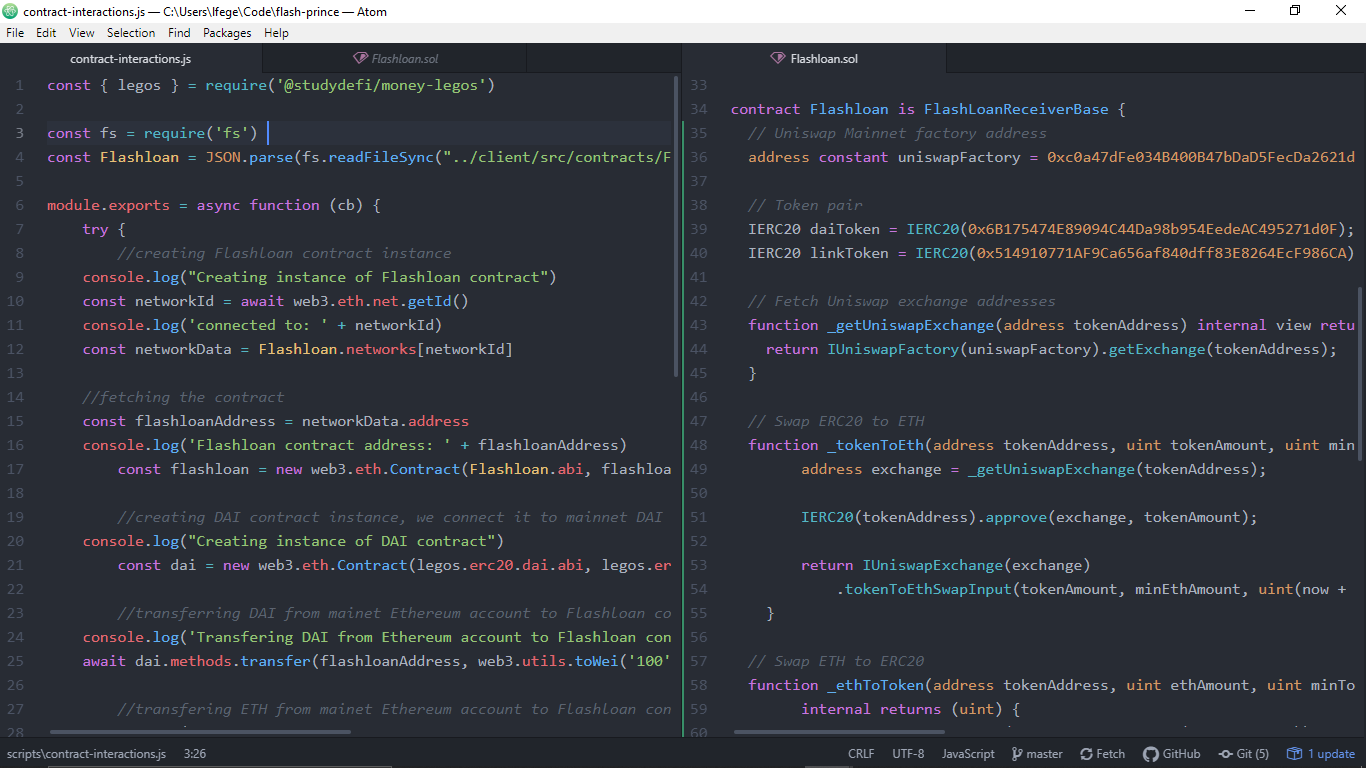Viewport: 1366px width, 768px height.
Task: Click the "// Swap ERC20 to ETH" comment
Action: pyautogui.click(x=836, y=421)
